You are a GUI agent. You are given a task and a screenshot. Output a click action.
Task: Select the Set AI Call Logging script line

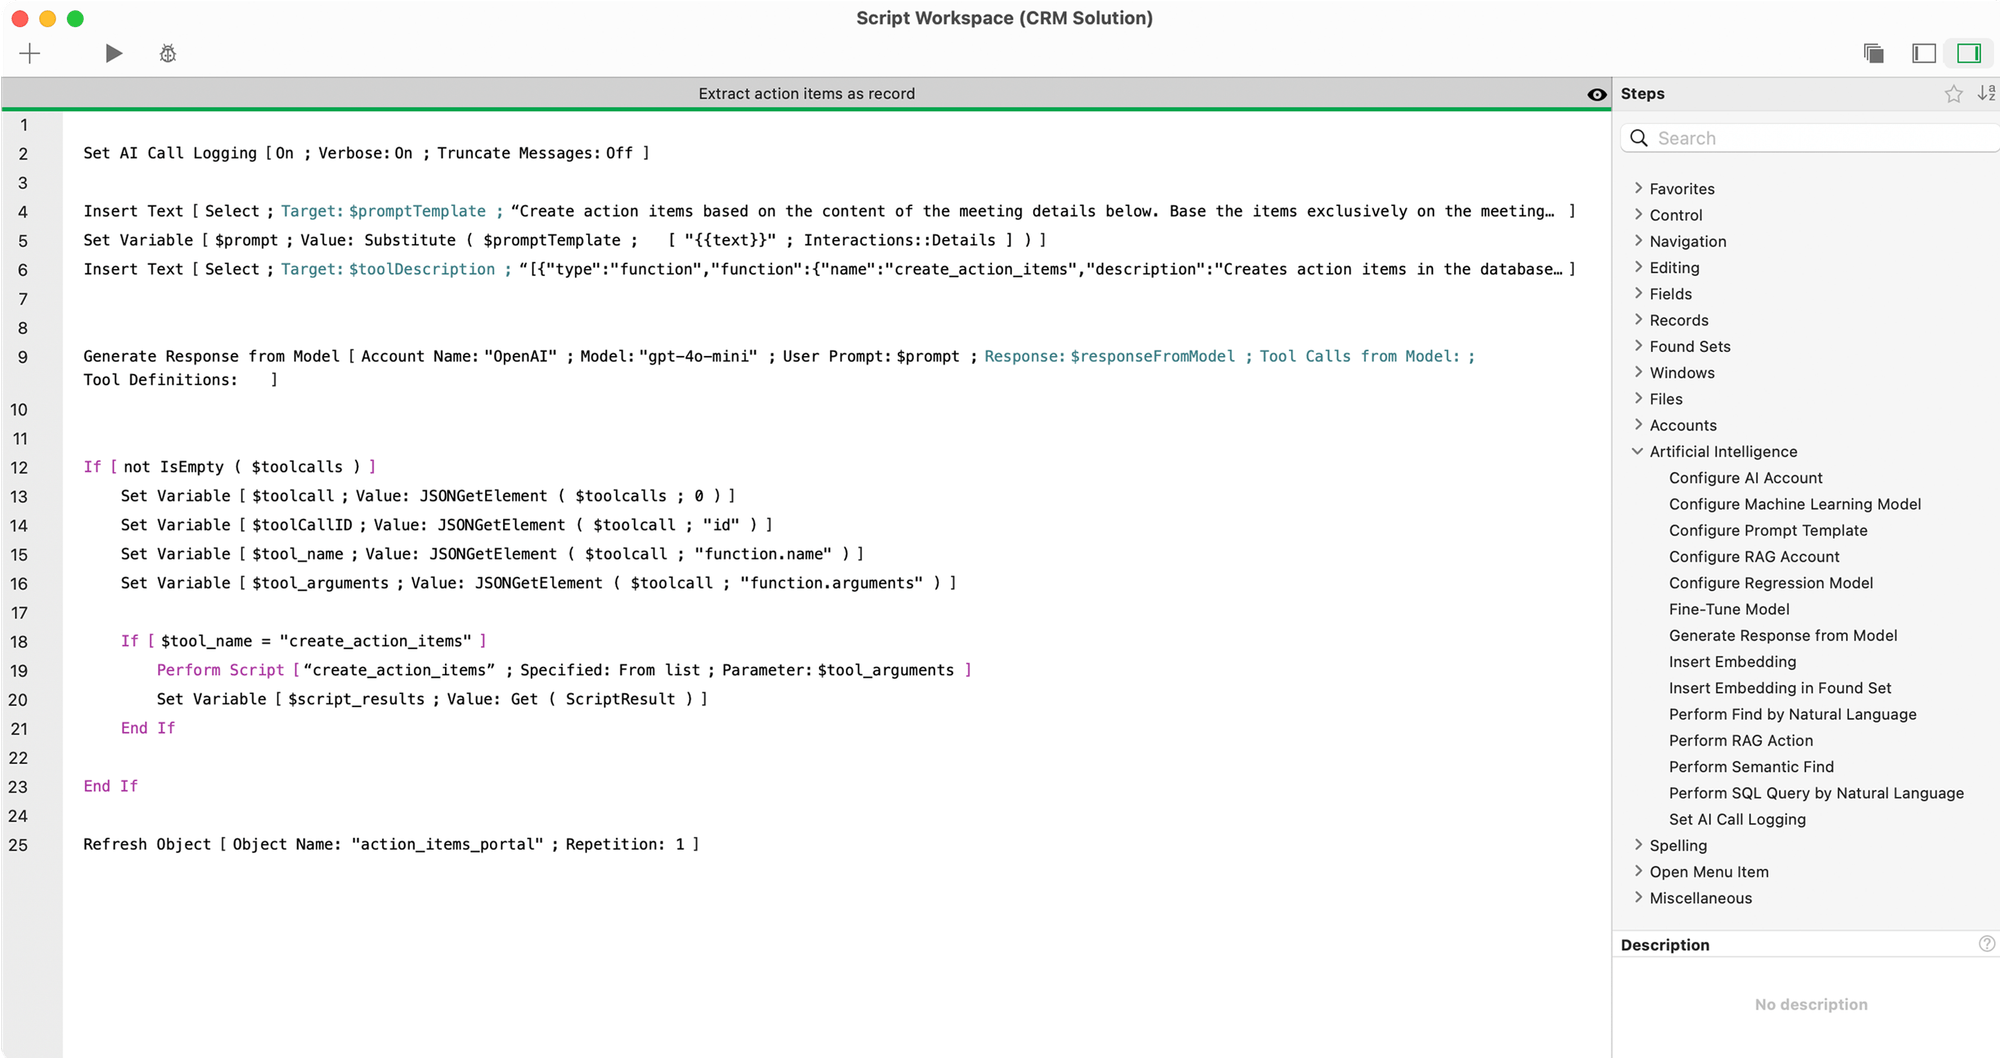point(366,154)
